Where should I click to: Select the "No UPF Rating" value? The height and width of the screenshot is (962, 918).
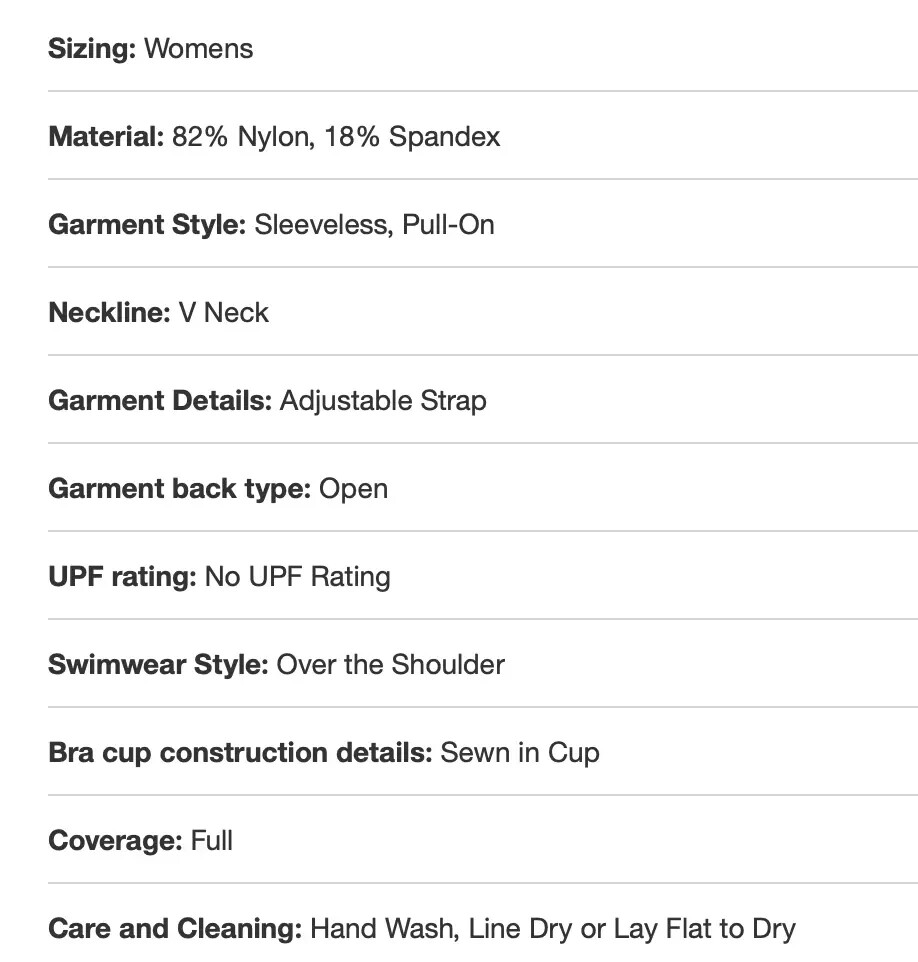(297, 577)
